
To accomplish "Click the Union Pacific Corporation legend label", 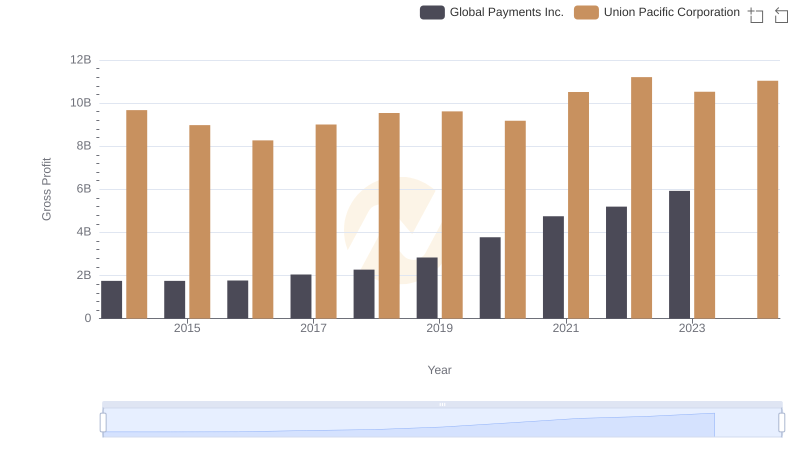I will [671, 12].
